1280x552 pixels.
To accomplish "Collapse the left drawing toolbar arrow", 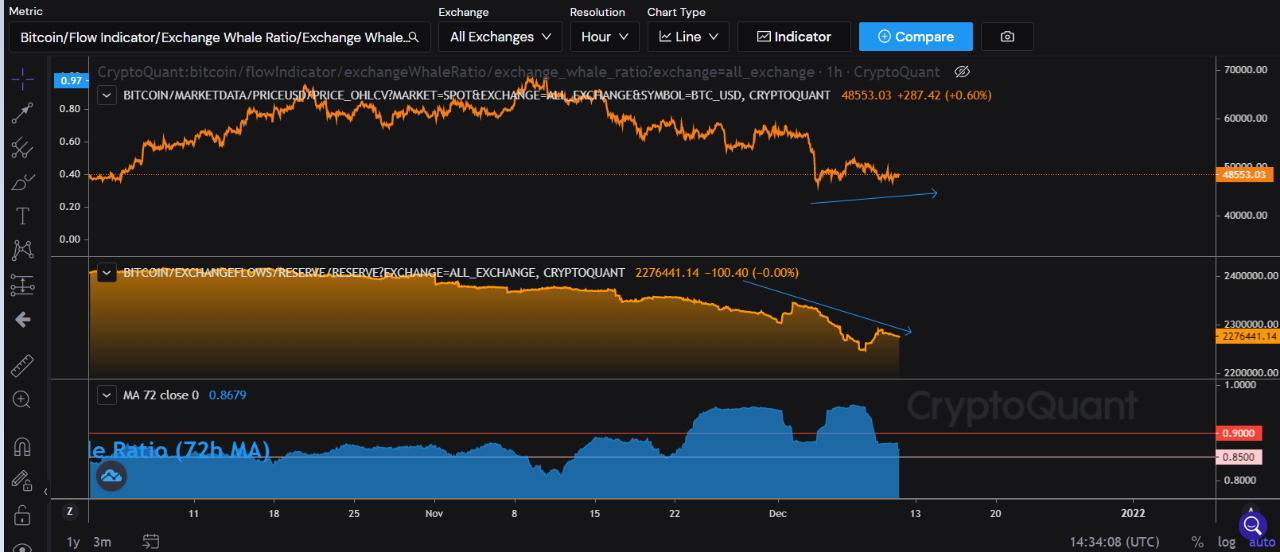I will click(x=45, y=492).
